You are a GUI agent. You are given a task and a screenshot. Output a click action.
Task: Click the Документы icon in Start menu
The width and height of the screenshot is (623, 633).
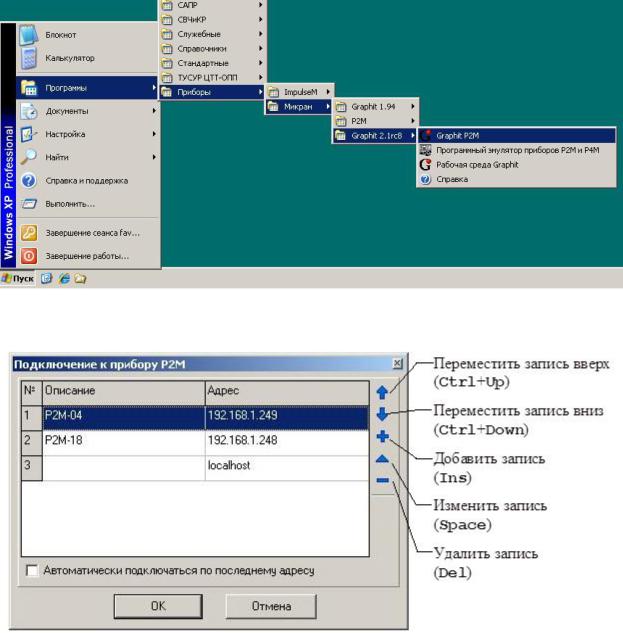(x=29, y=111)
